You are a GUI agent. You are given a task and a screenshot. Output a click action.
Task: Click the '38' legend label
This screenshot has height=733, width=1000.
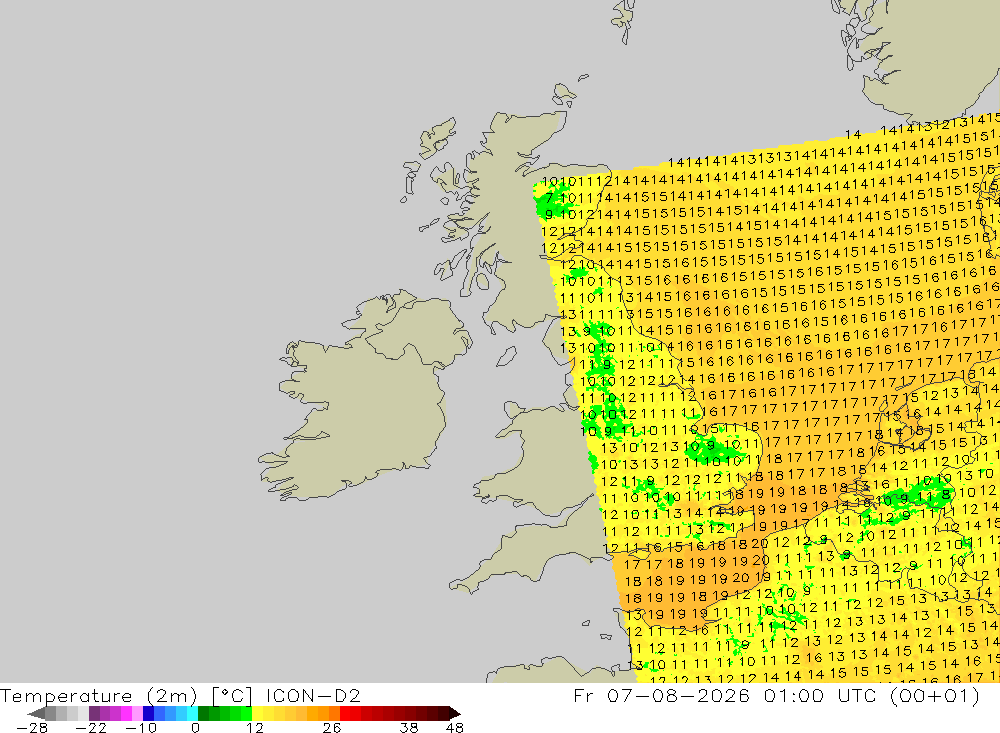[x=409, y=727]
